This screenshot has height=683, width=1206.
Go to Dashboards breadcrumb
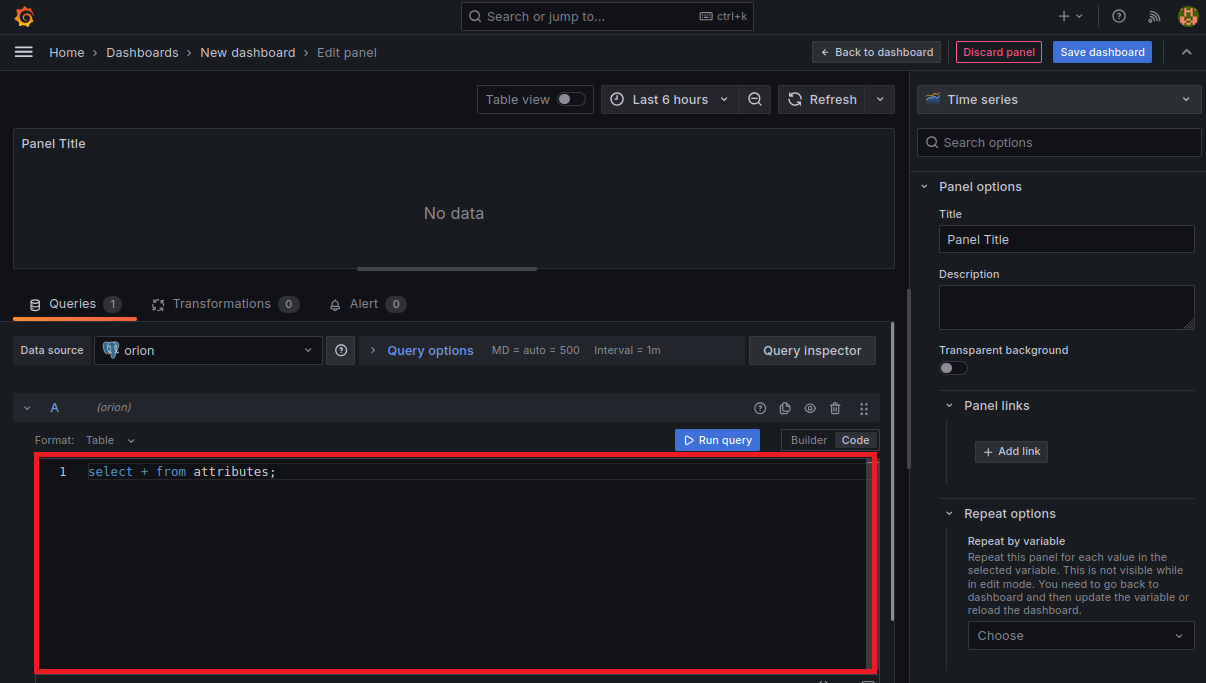coord(142,52)
